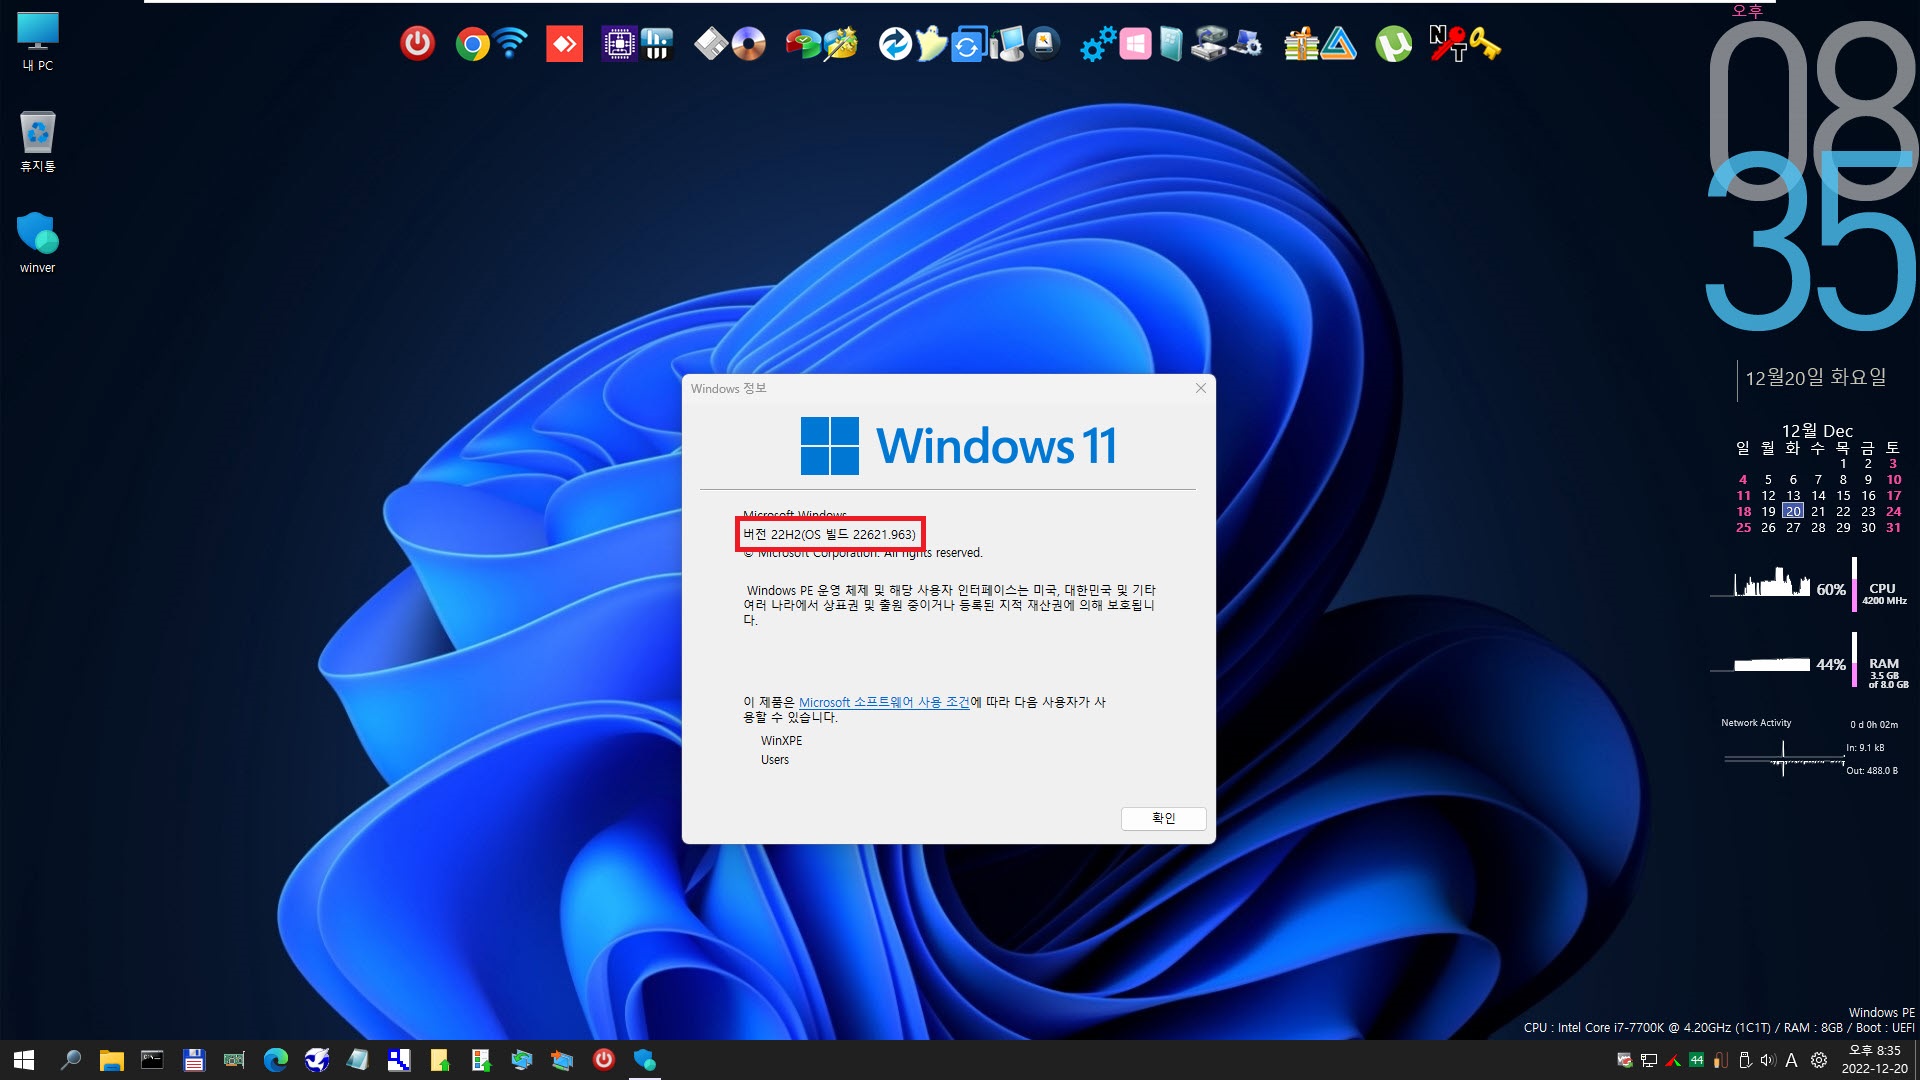Click the red power taskbar icon
This screenshot has width=1920, height=1080.
603,1060
